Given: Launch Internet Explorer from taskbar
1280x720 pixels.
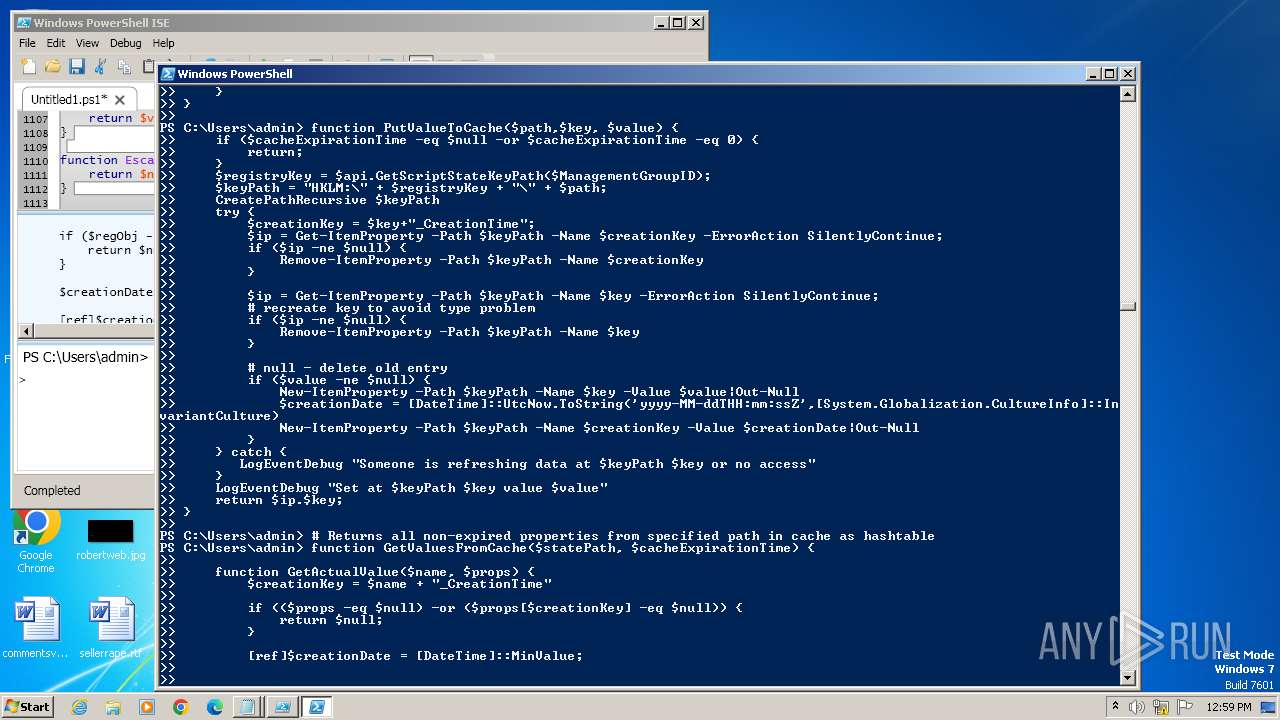Looking at the screenshot, I should (79, 707).
